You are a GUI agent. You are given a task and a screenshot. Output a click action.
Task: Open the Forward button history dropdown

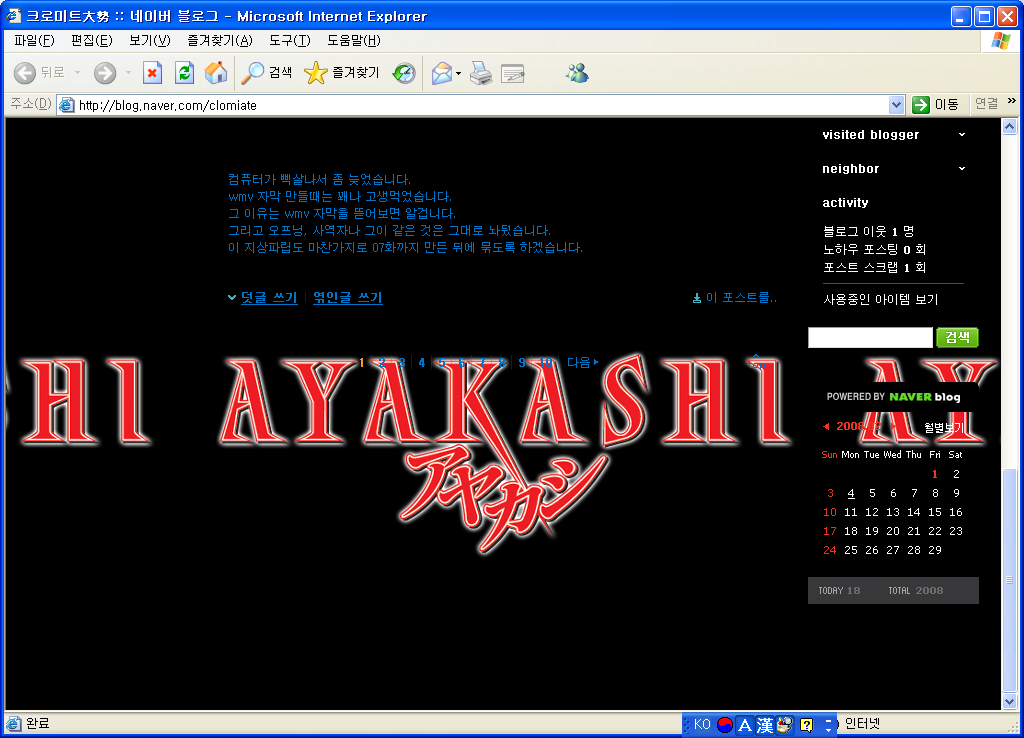tap(128, 72)
